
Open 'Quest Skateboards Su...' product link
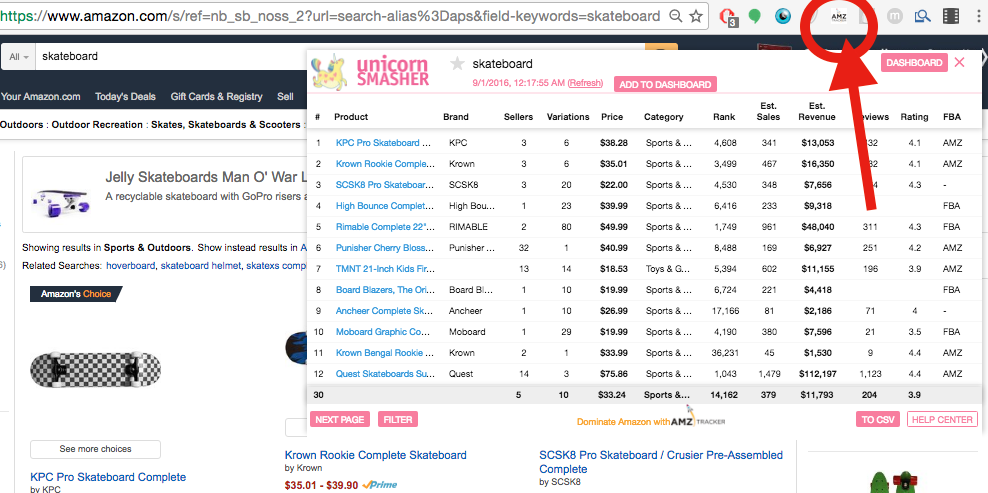click(385, 374)
